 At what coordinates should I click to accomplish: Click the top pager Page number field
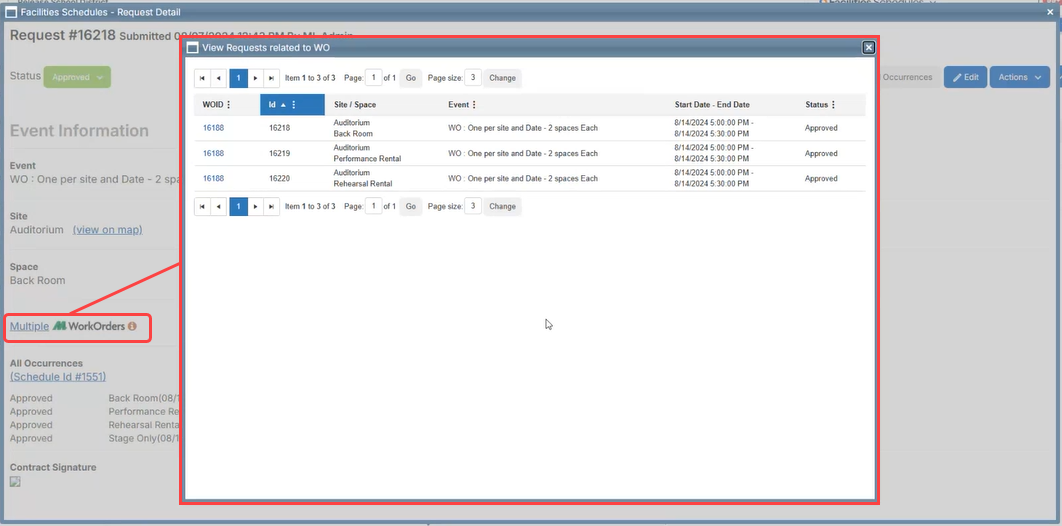click(373, 78)
